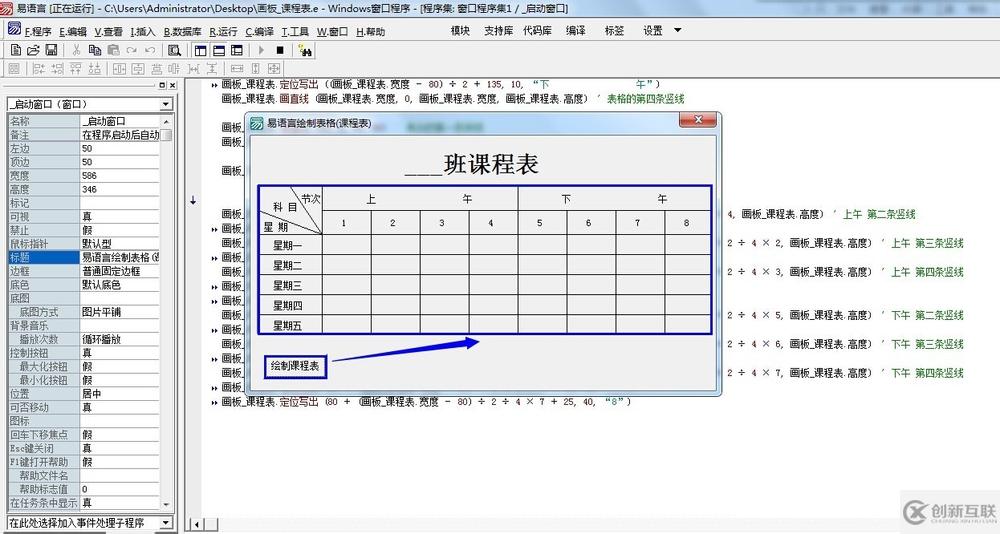Click the 鼠标指针 value 默认型

[119, 244]
